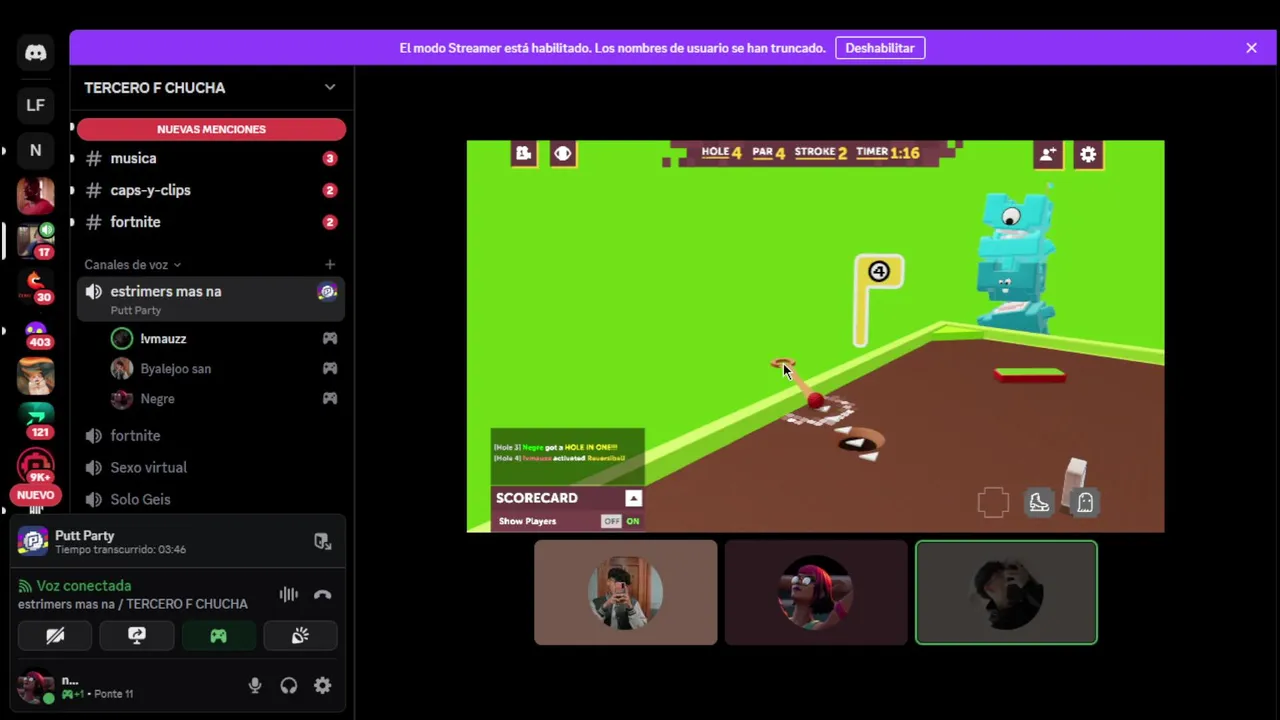
Task: Select estrimers mas na voice channel
Action: click(211, 299)
